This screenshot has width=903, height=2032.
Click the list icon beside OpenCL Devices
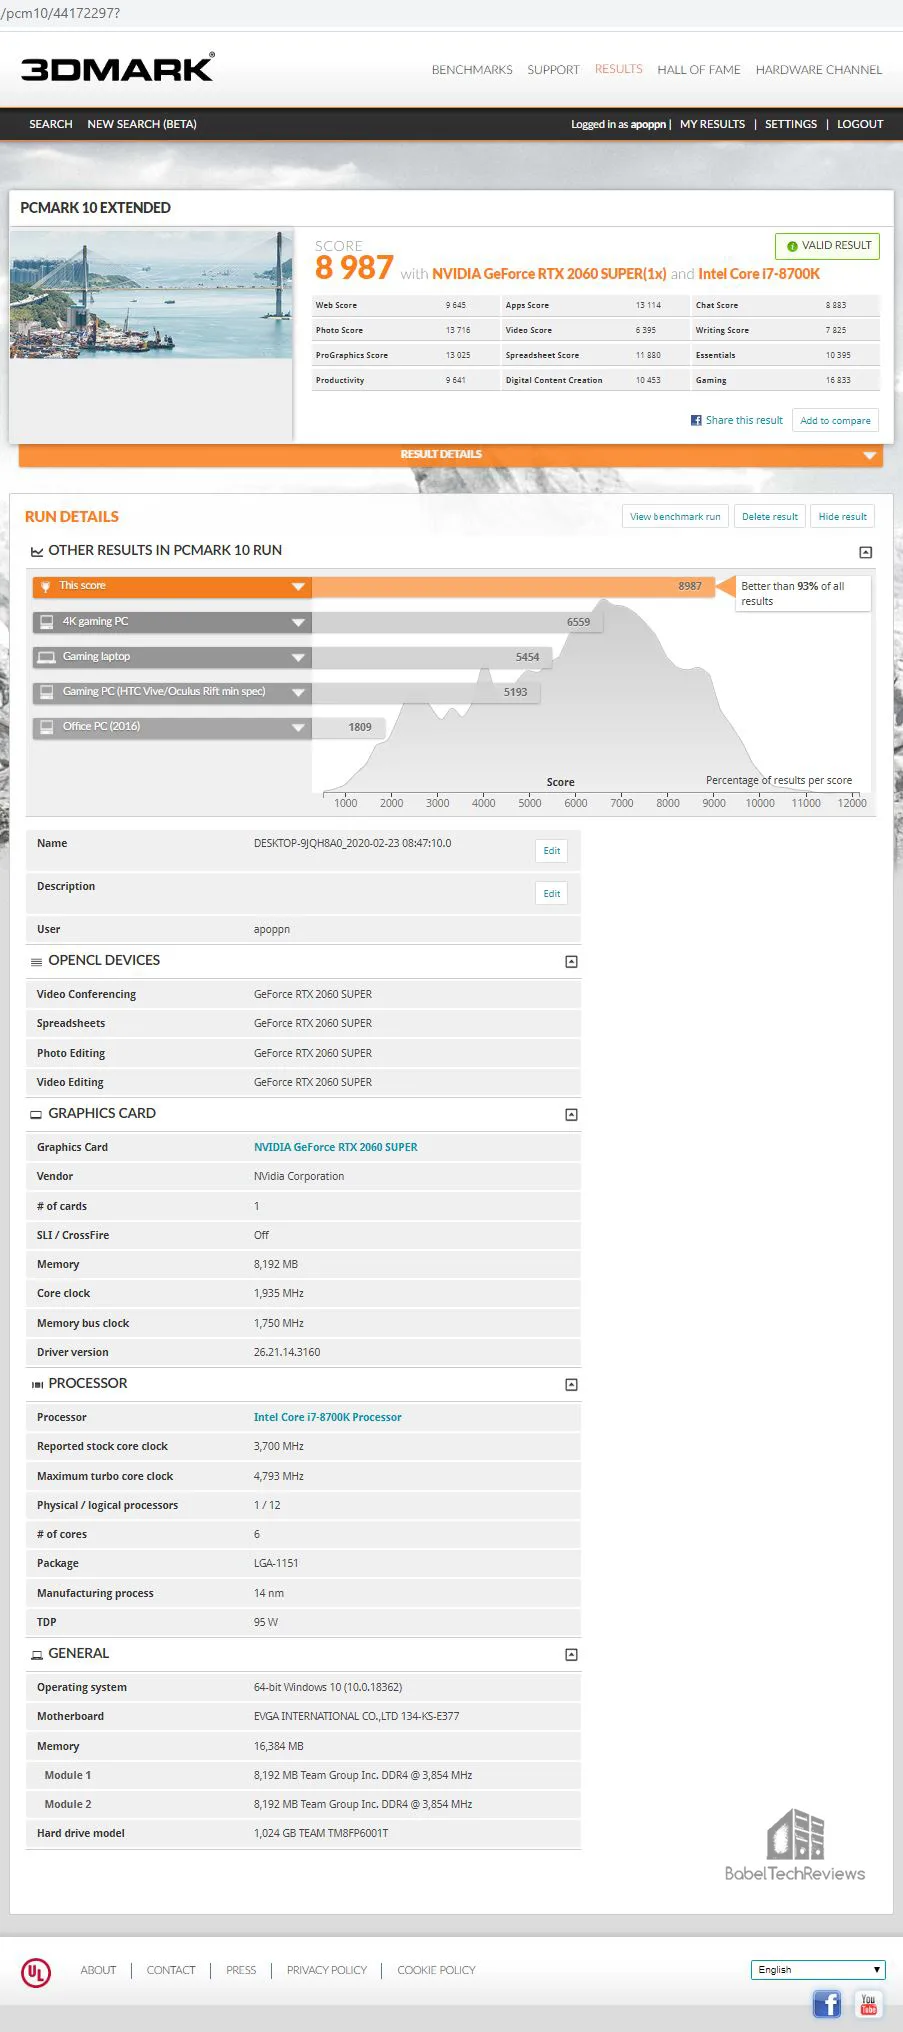tap(37, 961)
